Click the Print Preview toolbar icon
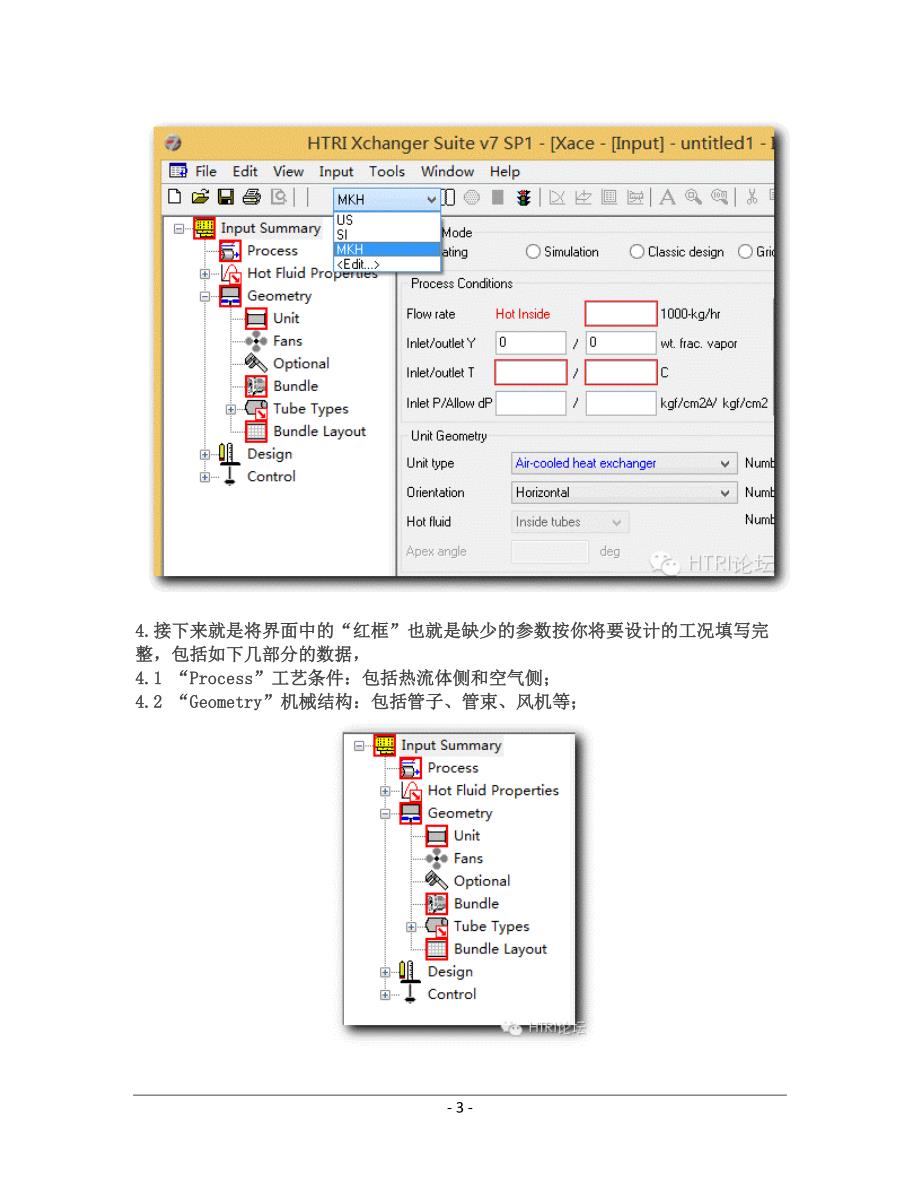 [x=279, y=197]
